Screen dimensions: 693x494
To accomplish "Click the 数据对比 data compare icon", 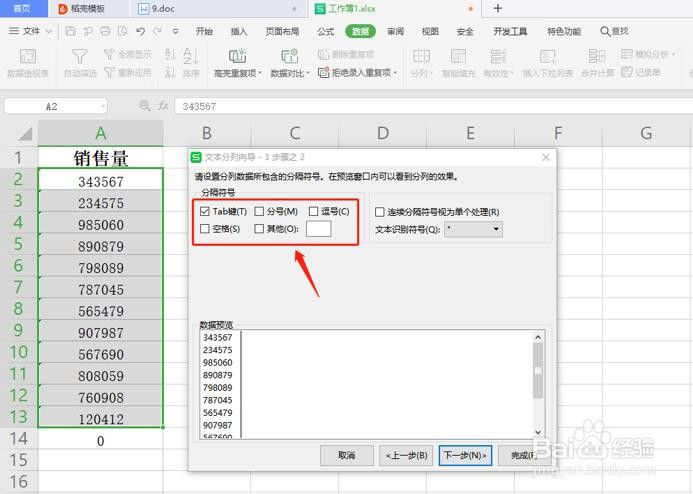I will [x=289, y=56].
